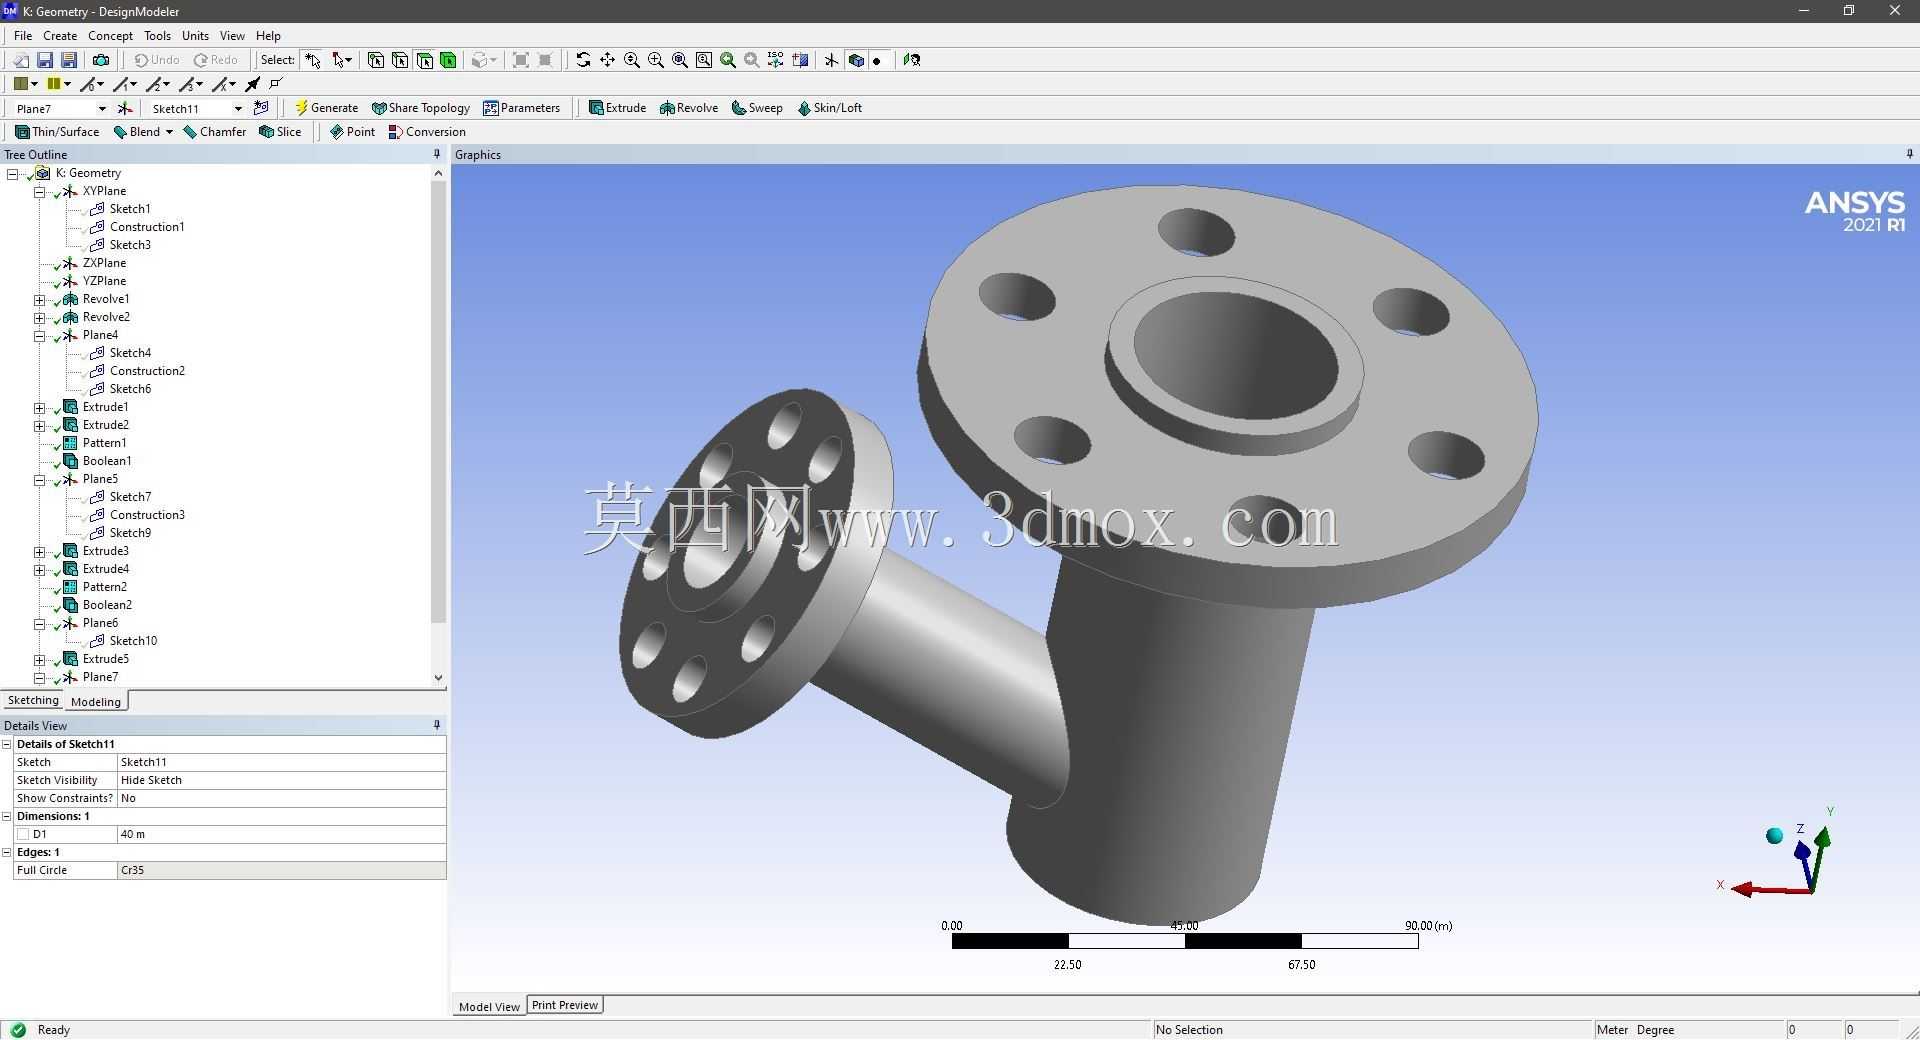Click the last icon on top toolbar

pyautogui.click(x=912, y=60)
